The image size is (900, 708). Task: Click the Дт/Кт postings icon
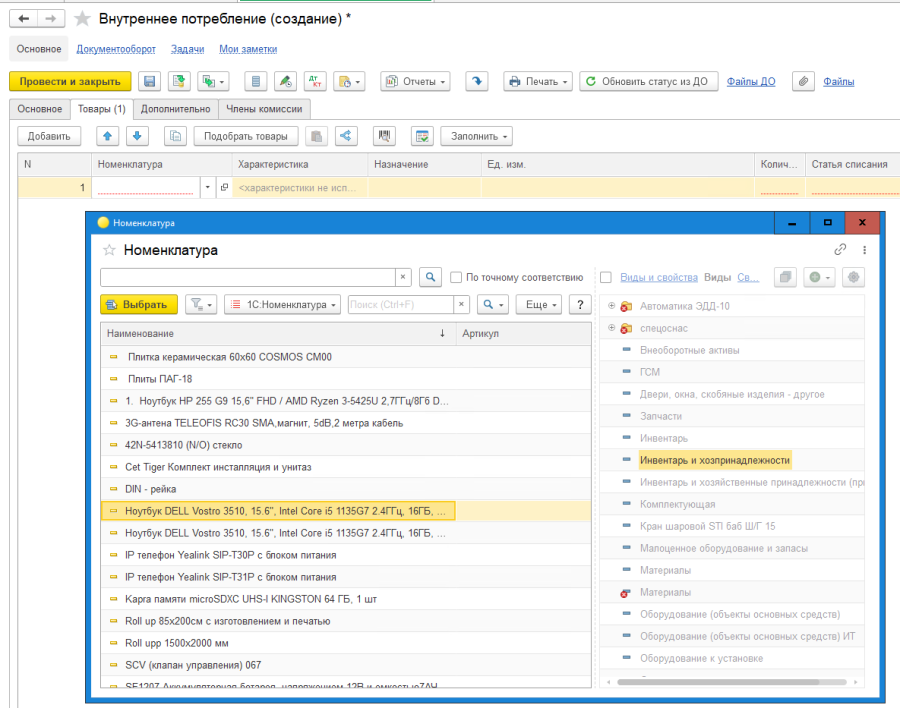314,82
